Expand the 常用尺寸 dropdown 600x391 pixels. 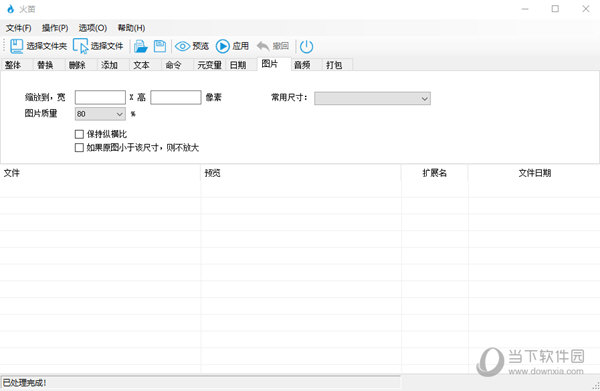click(372, 98)
